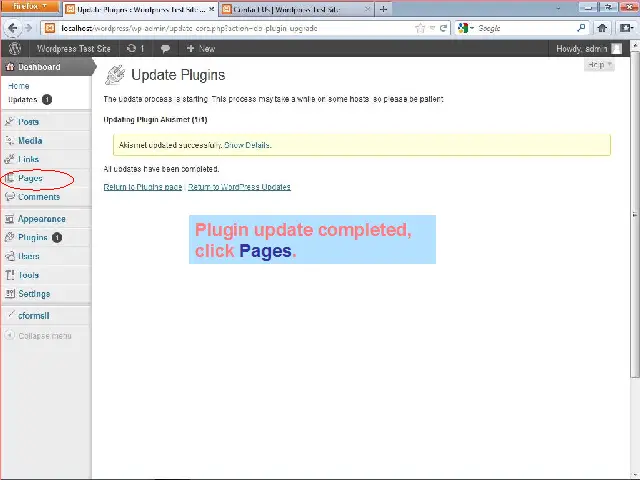
Task: Click the Tools icon in sidebar
Action: 9,275
